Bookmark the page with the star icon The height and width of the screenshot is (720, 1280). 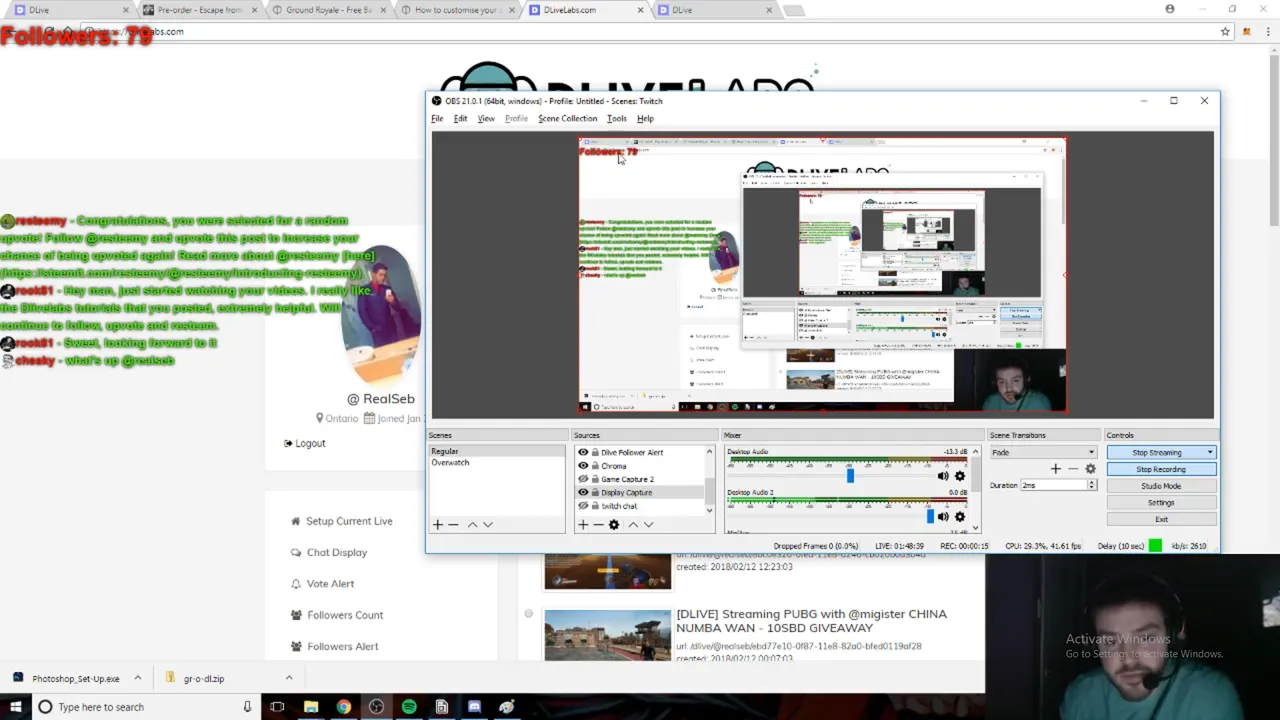(1225, 31)
